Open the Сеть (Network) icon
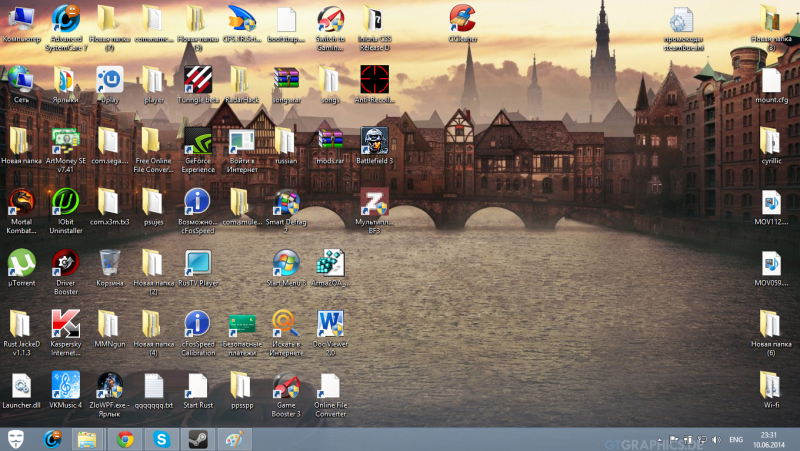 [x=21, y=80]
